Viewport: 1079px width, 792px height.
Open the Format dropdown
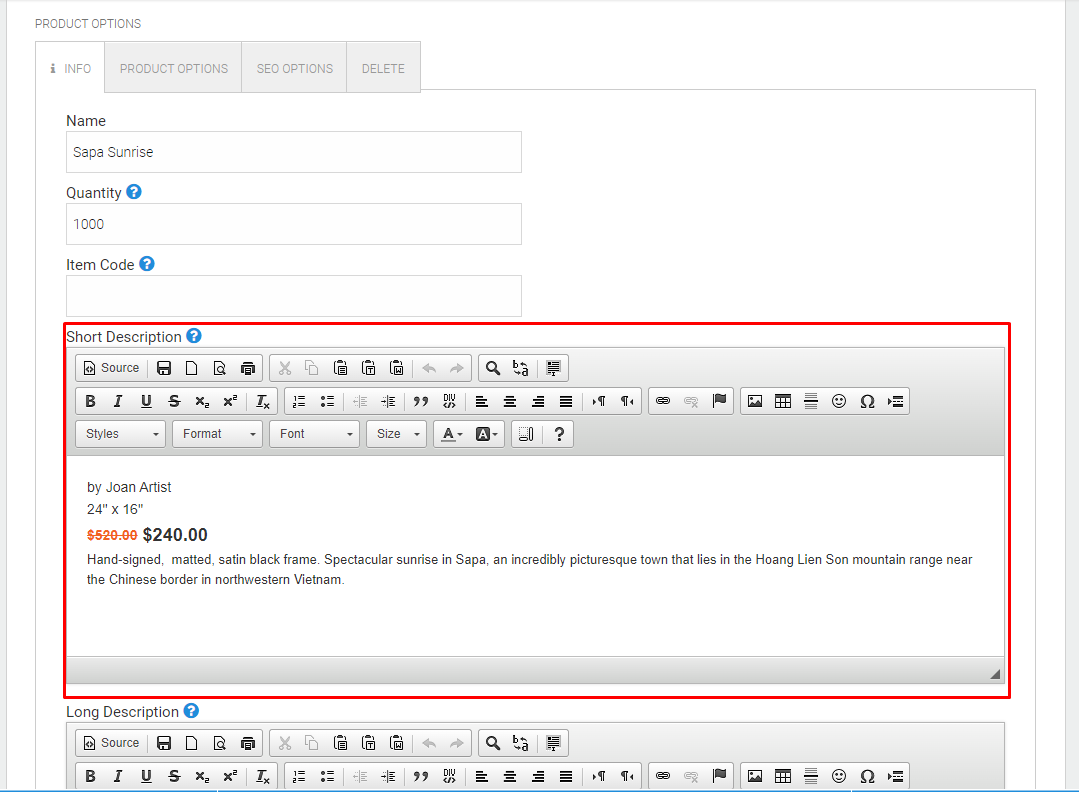click(x=217, y=434)
